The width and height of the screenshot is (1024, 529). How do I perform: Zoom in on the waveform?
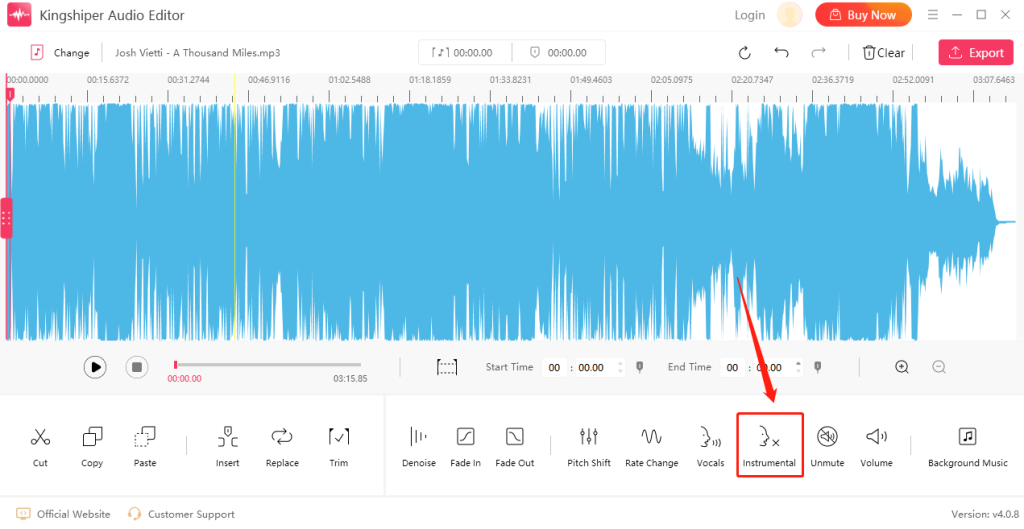(x=902, y=367)
